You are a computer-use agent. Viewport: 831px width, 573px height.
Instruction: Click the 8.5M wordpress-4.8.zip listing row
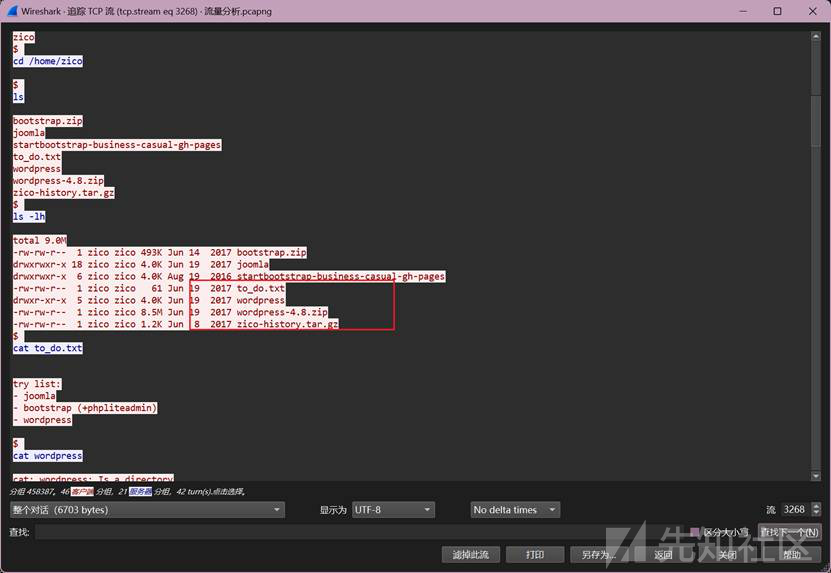[170, 312]
